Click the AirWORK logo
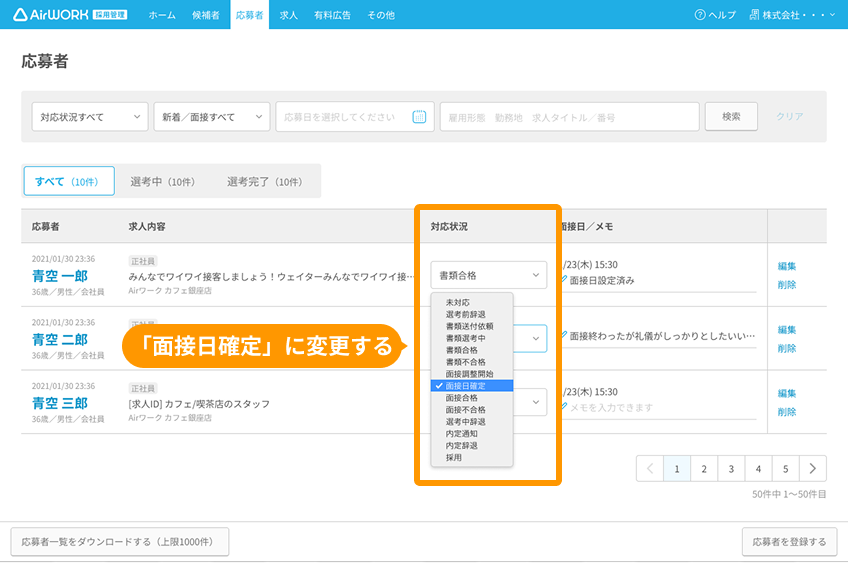848x563 pixels. coord(70,15)
